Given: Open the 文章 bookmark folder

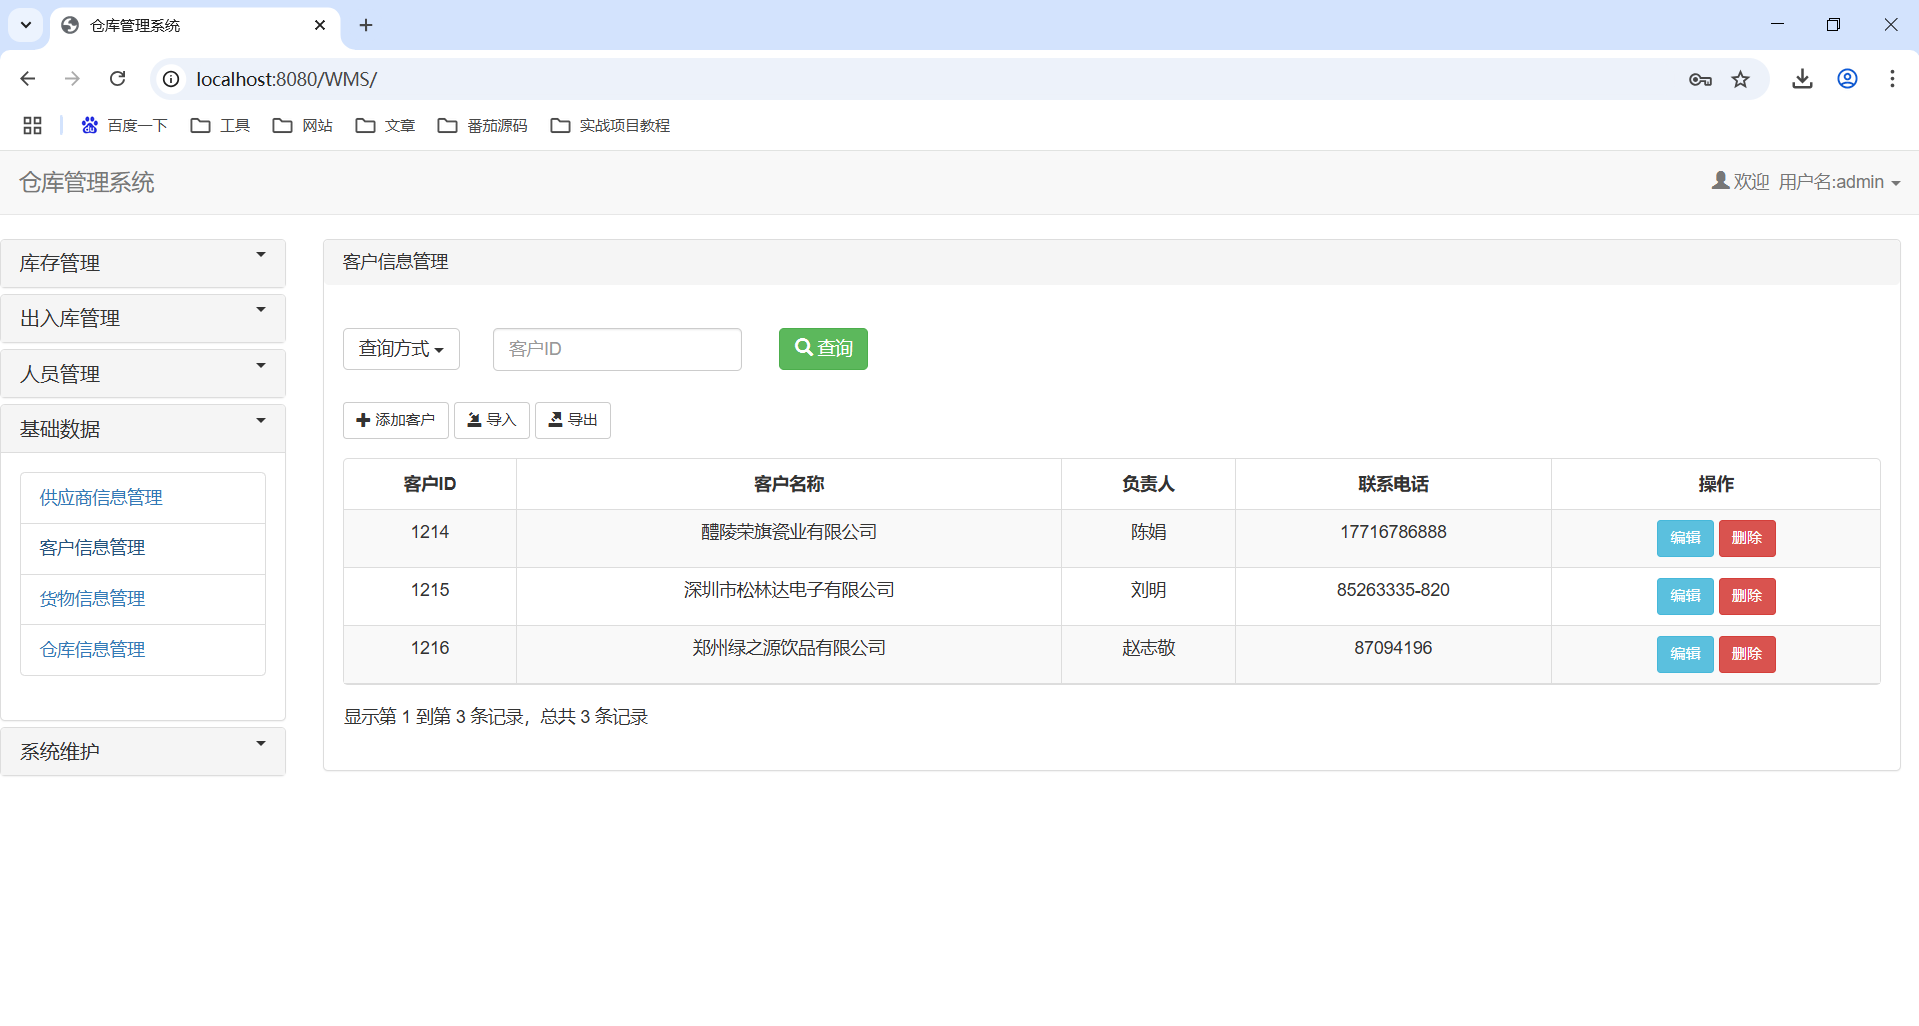Looking at the screenshot, I should [x=385, y=125].
